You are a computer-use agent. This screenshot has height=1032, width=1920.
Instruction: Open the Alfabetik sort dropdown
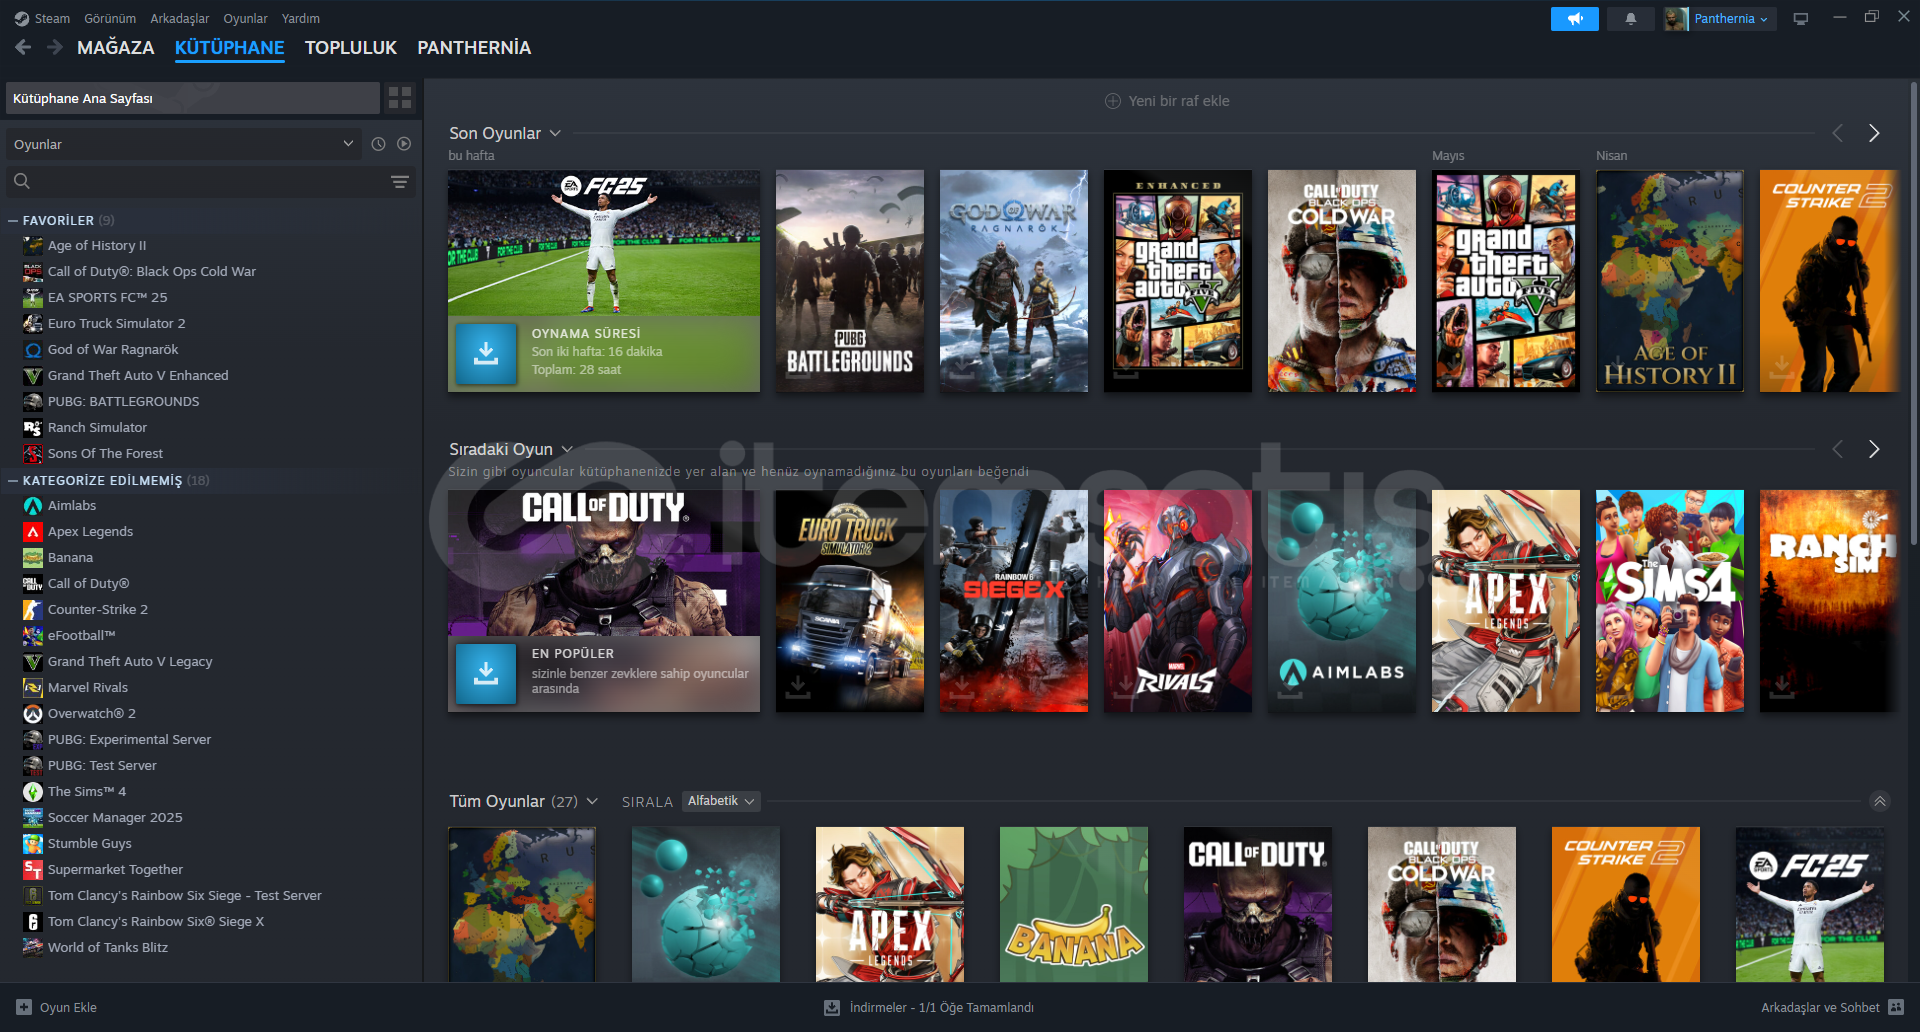click(721, 801)
